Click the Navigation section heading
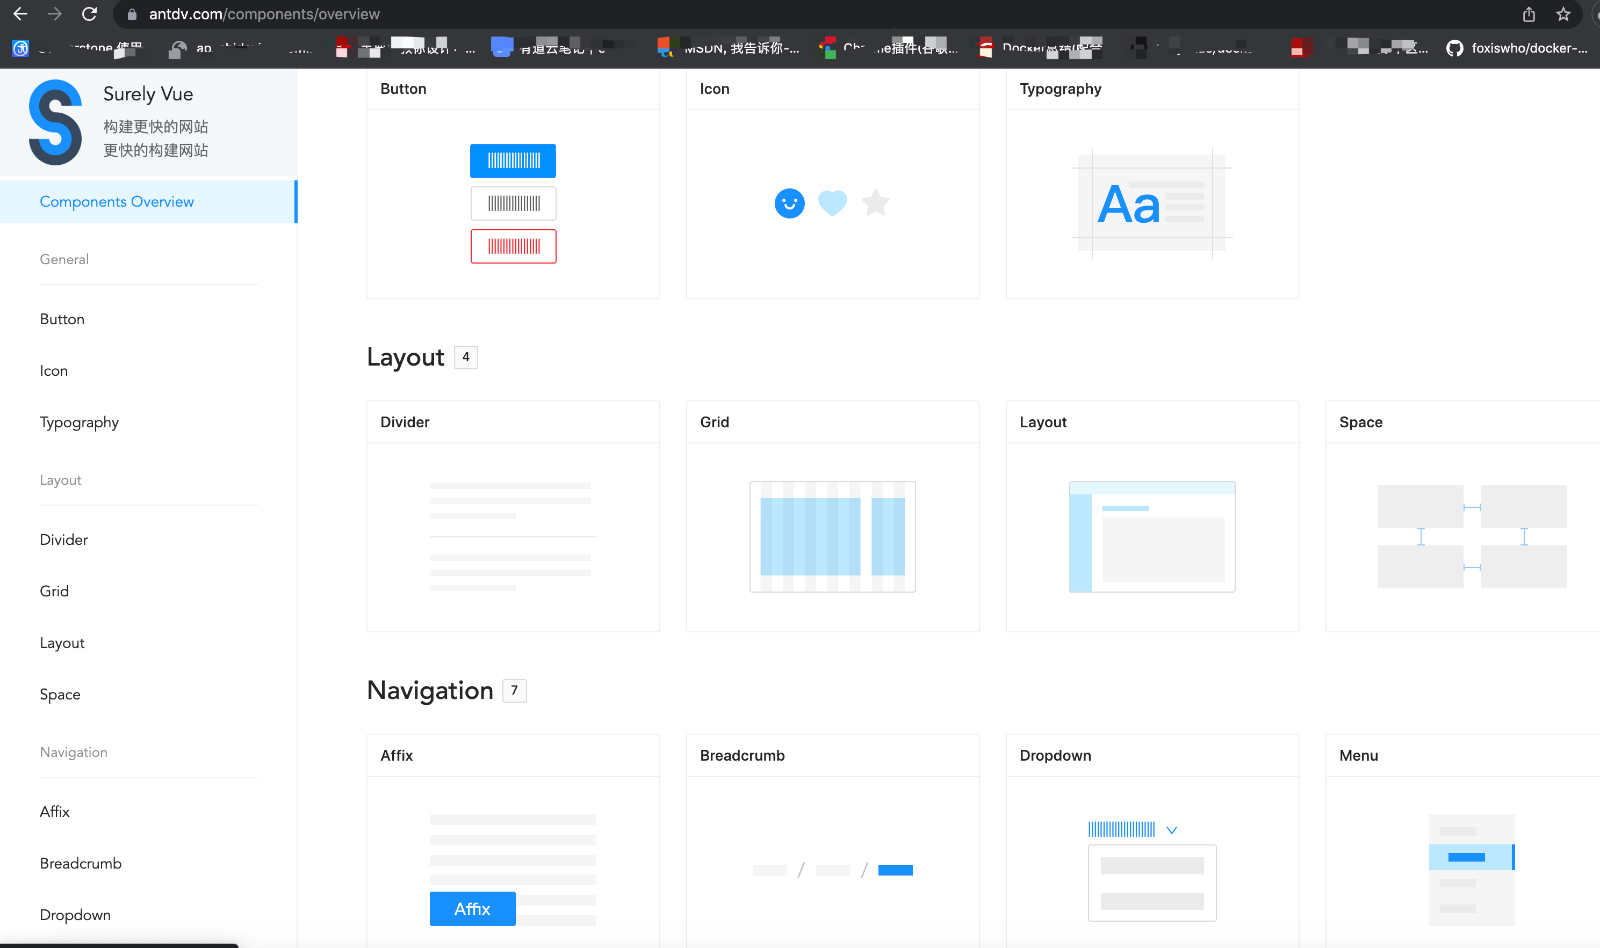 430,691
